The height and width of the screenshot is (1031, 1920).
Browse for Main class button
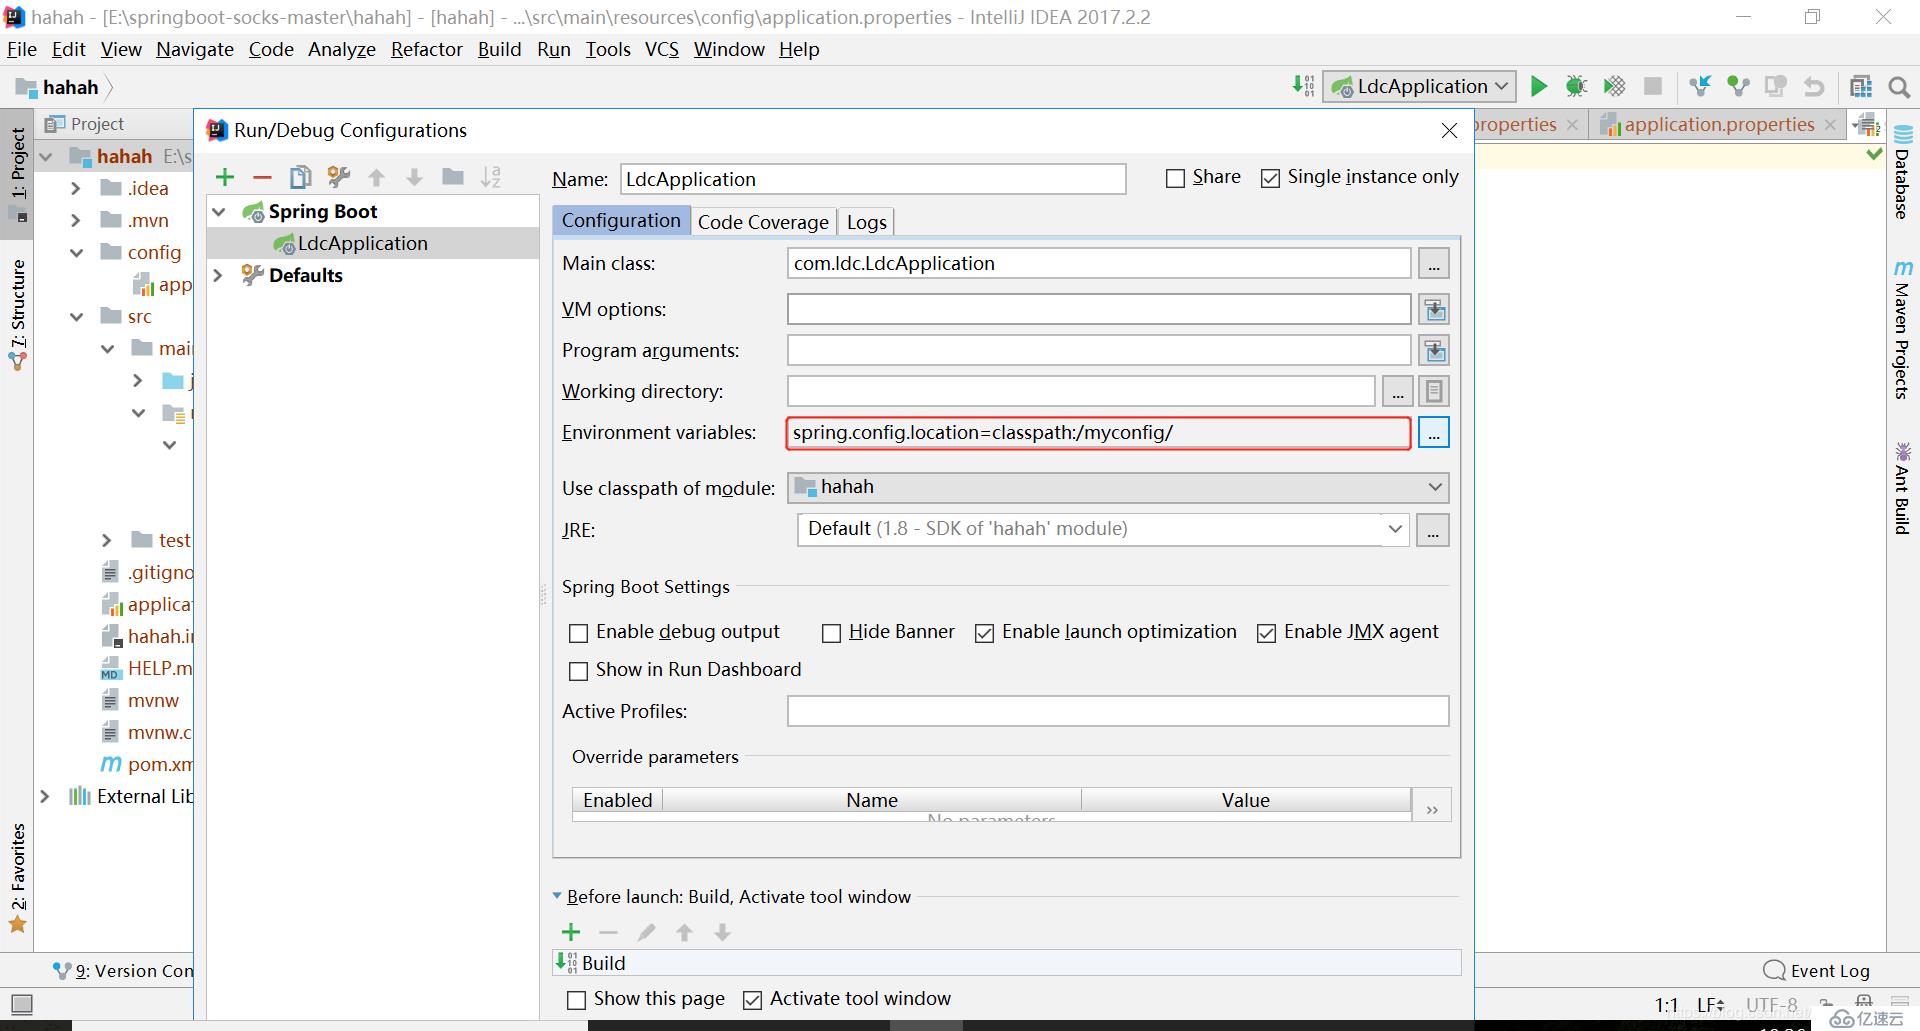click(x=1434, y=264)
